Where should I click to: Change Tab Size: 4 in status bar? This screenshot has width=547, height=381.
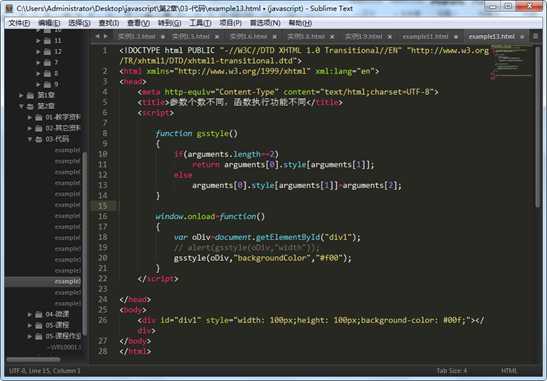(452, 371)
